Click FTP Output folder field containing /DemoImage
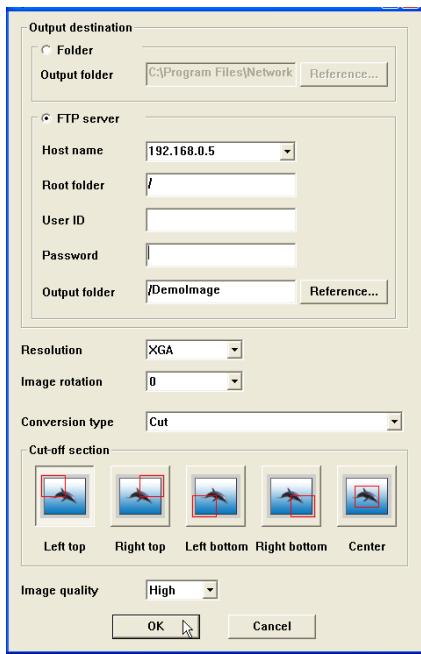This screenshot has width=421, height=654. 221,292
